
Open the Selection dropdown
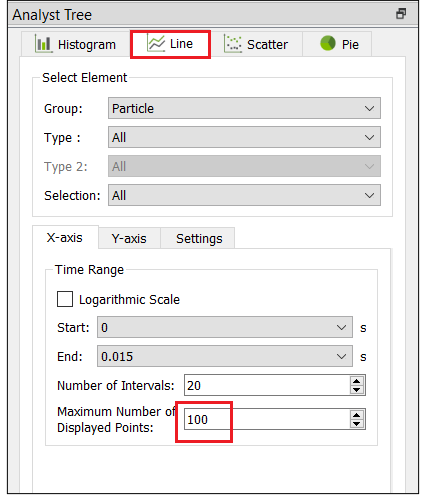click(244, 195)
